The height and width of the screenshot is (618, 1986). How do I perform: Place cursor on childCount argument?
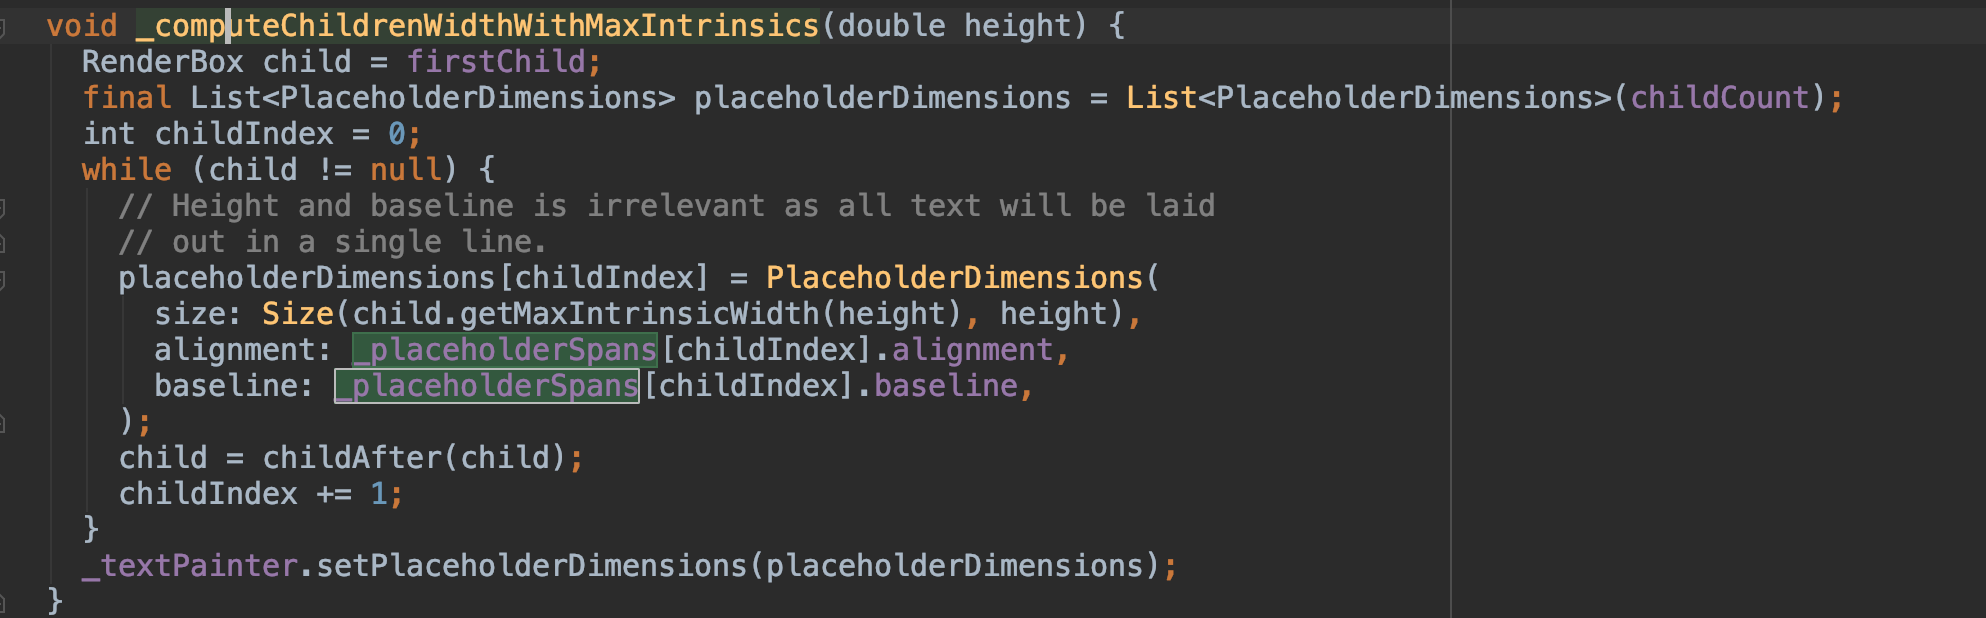pyautogui.click(x=1719, y=98)
